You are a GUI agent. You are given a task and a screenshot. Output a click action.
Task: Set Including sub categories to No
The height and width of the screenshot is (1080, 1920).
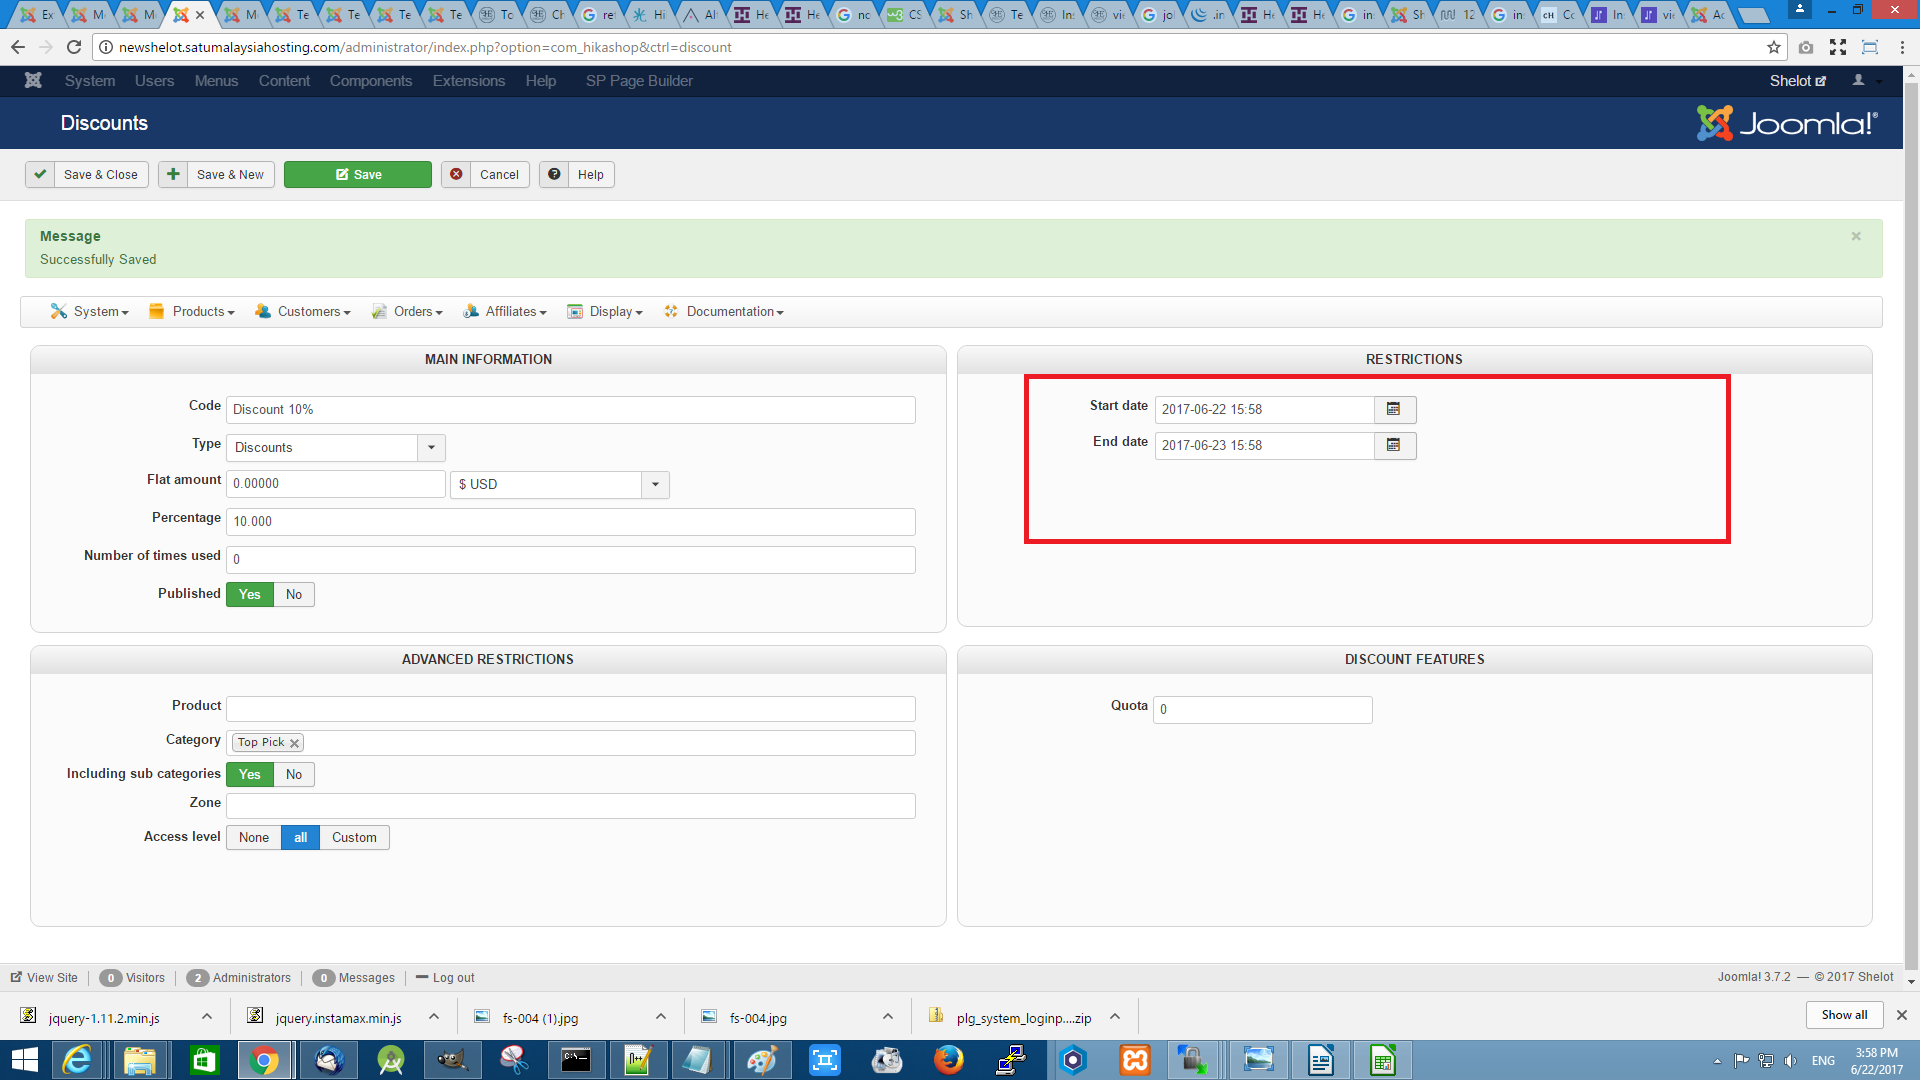[293, 774]
